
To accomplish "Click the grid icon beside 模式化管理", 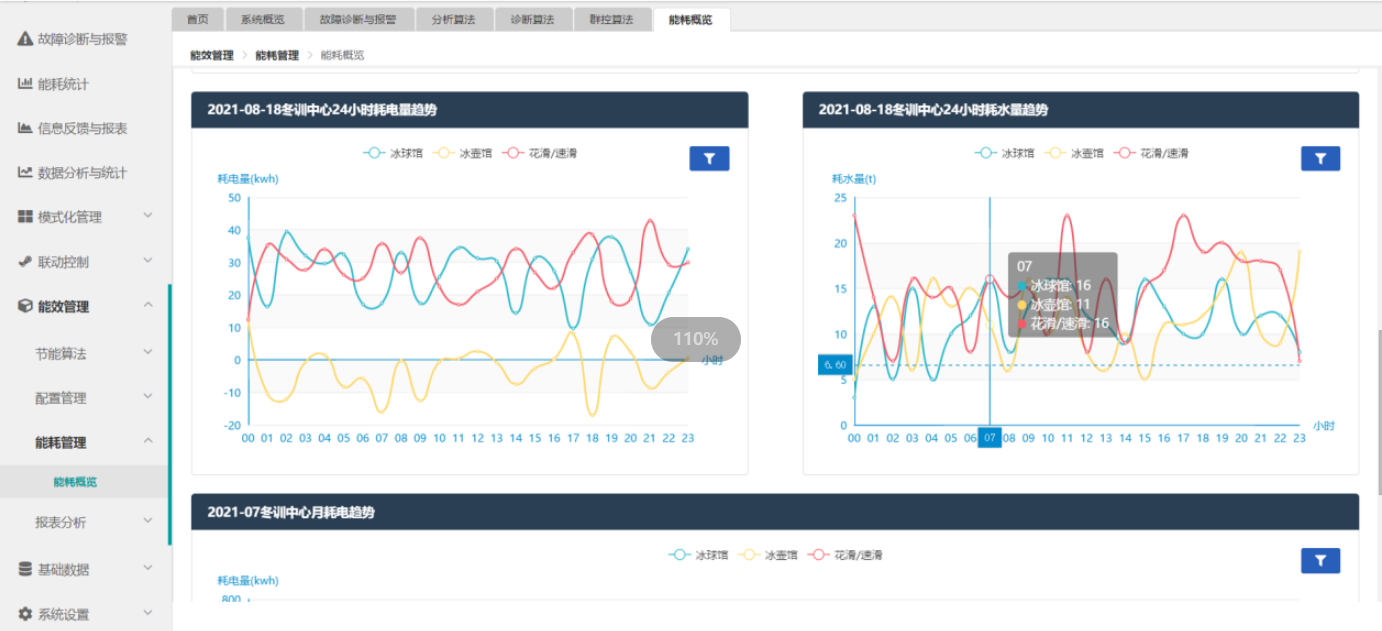I will (x=26, y=217).
